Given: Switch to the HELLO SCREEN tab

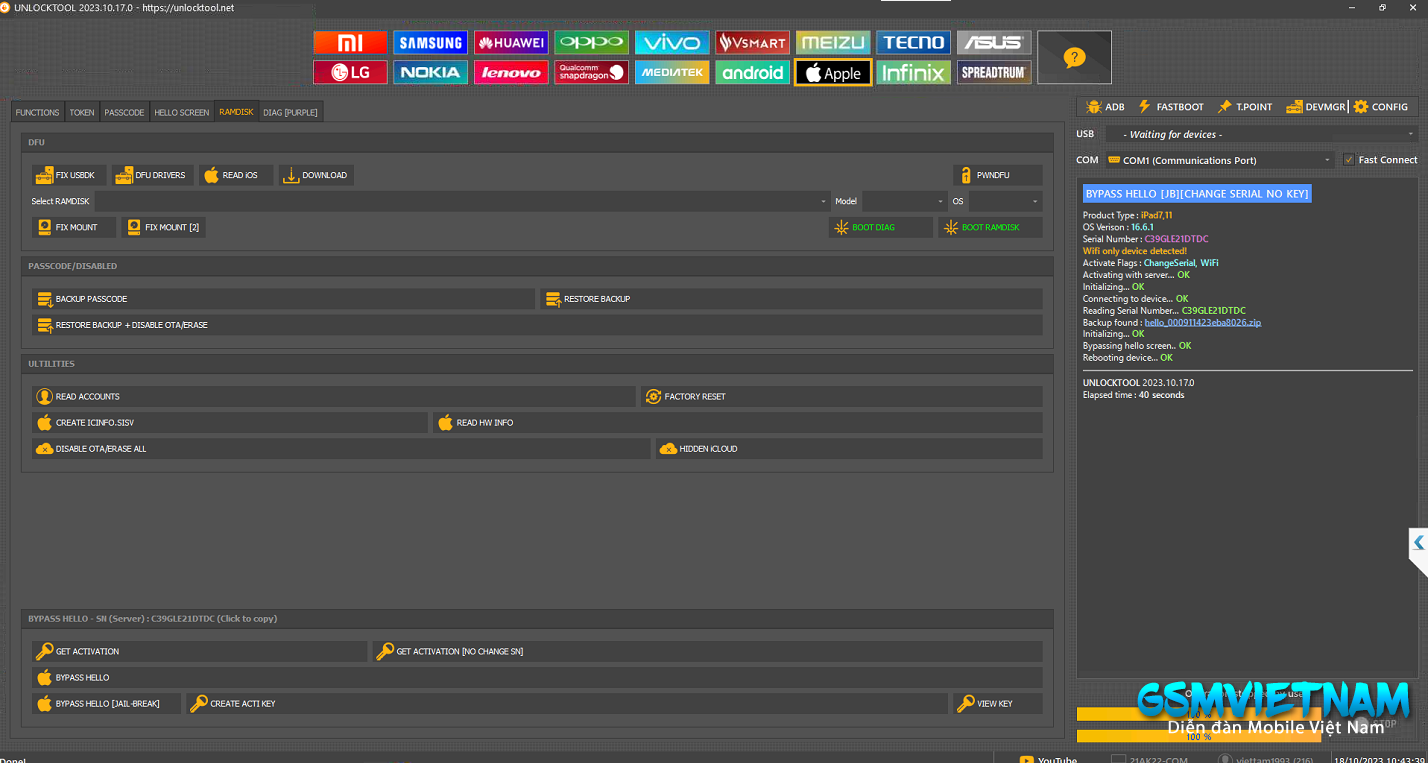Looking at the screenshot, I should [x=182, y=112].
